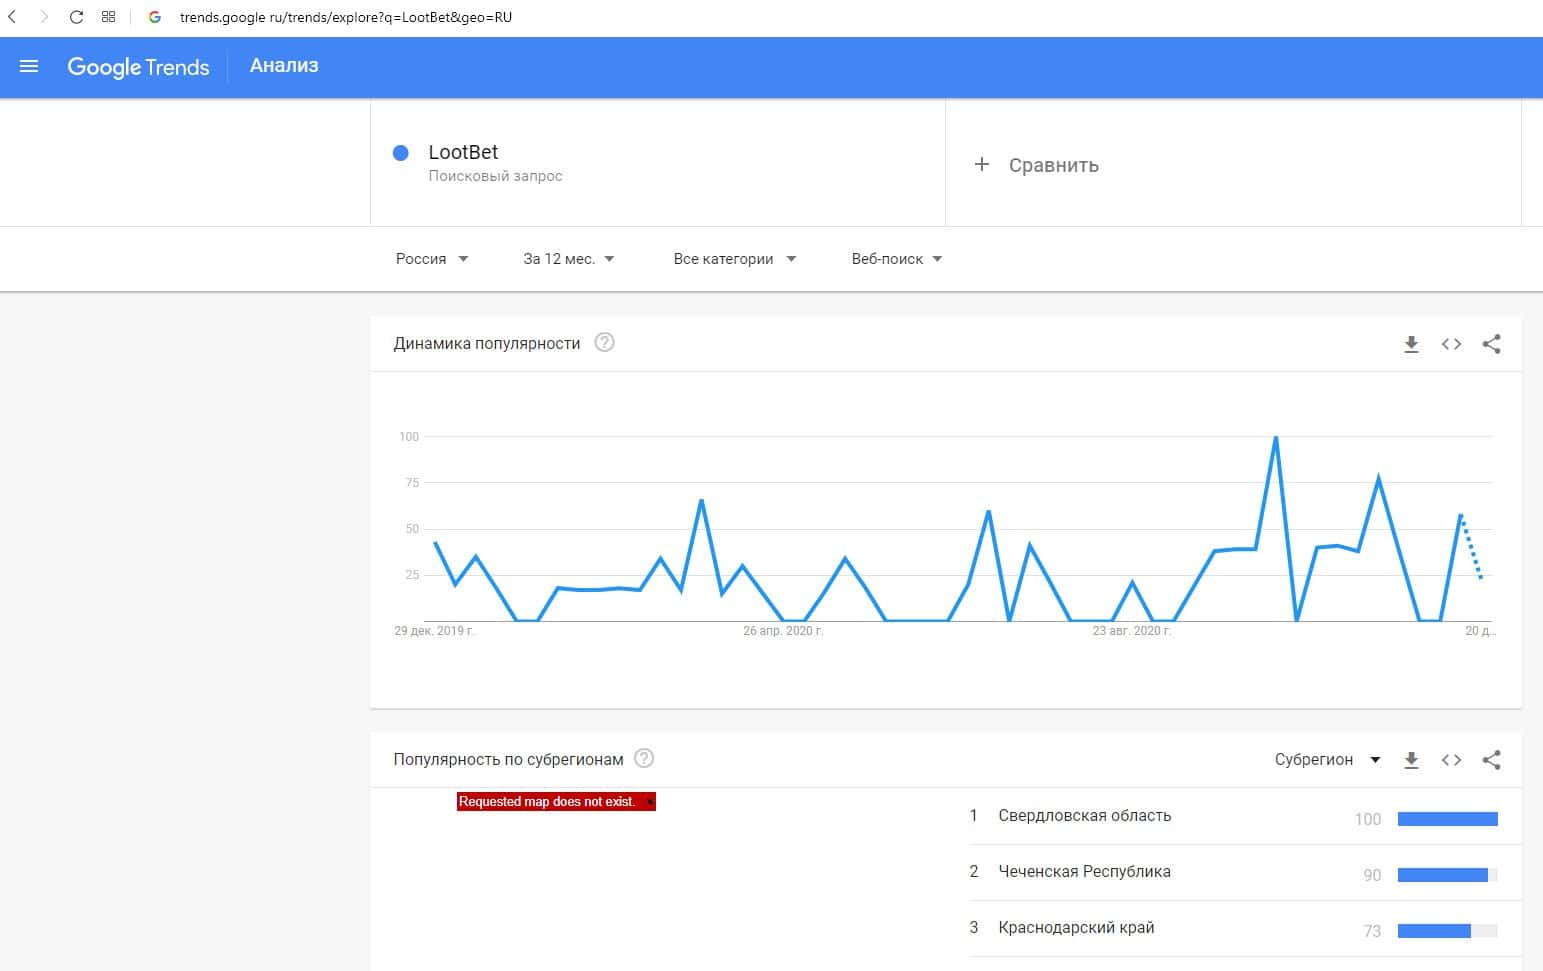Click the Сравнить add comparison button
Image resolution: width=1543 pixels, height=971 pixels.
[1036, 165]
